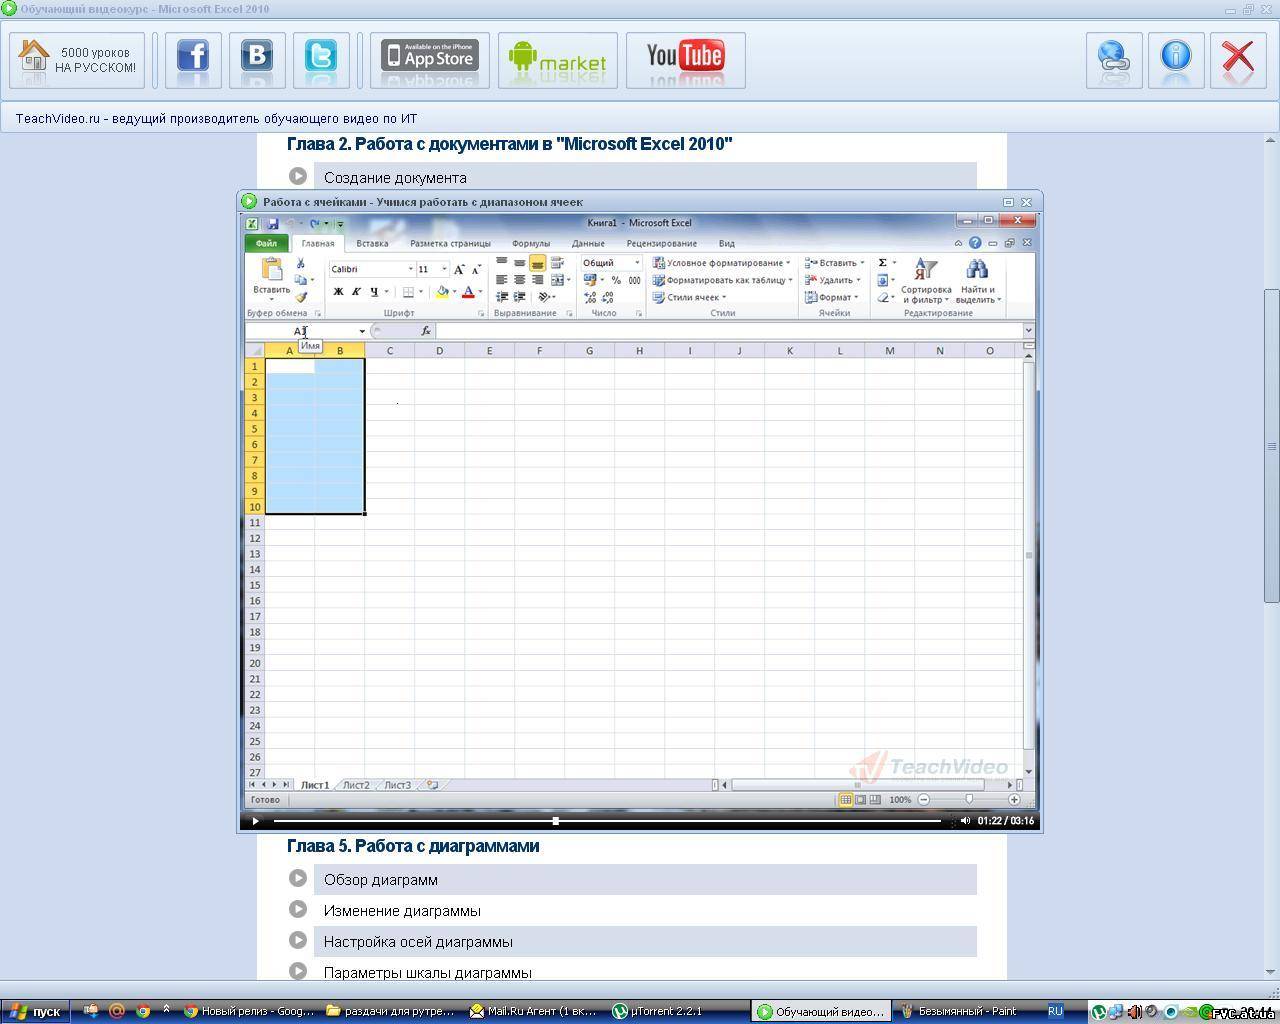Select the Normal view button in status bar
Screen dimensions: 1280x1024
click(845, 800)
